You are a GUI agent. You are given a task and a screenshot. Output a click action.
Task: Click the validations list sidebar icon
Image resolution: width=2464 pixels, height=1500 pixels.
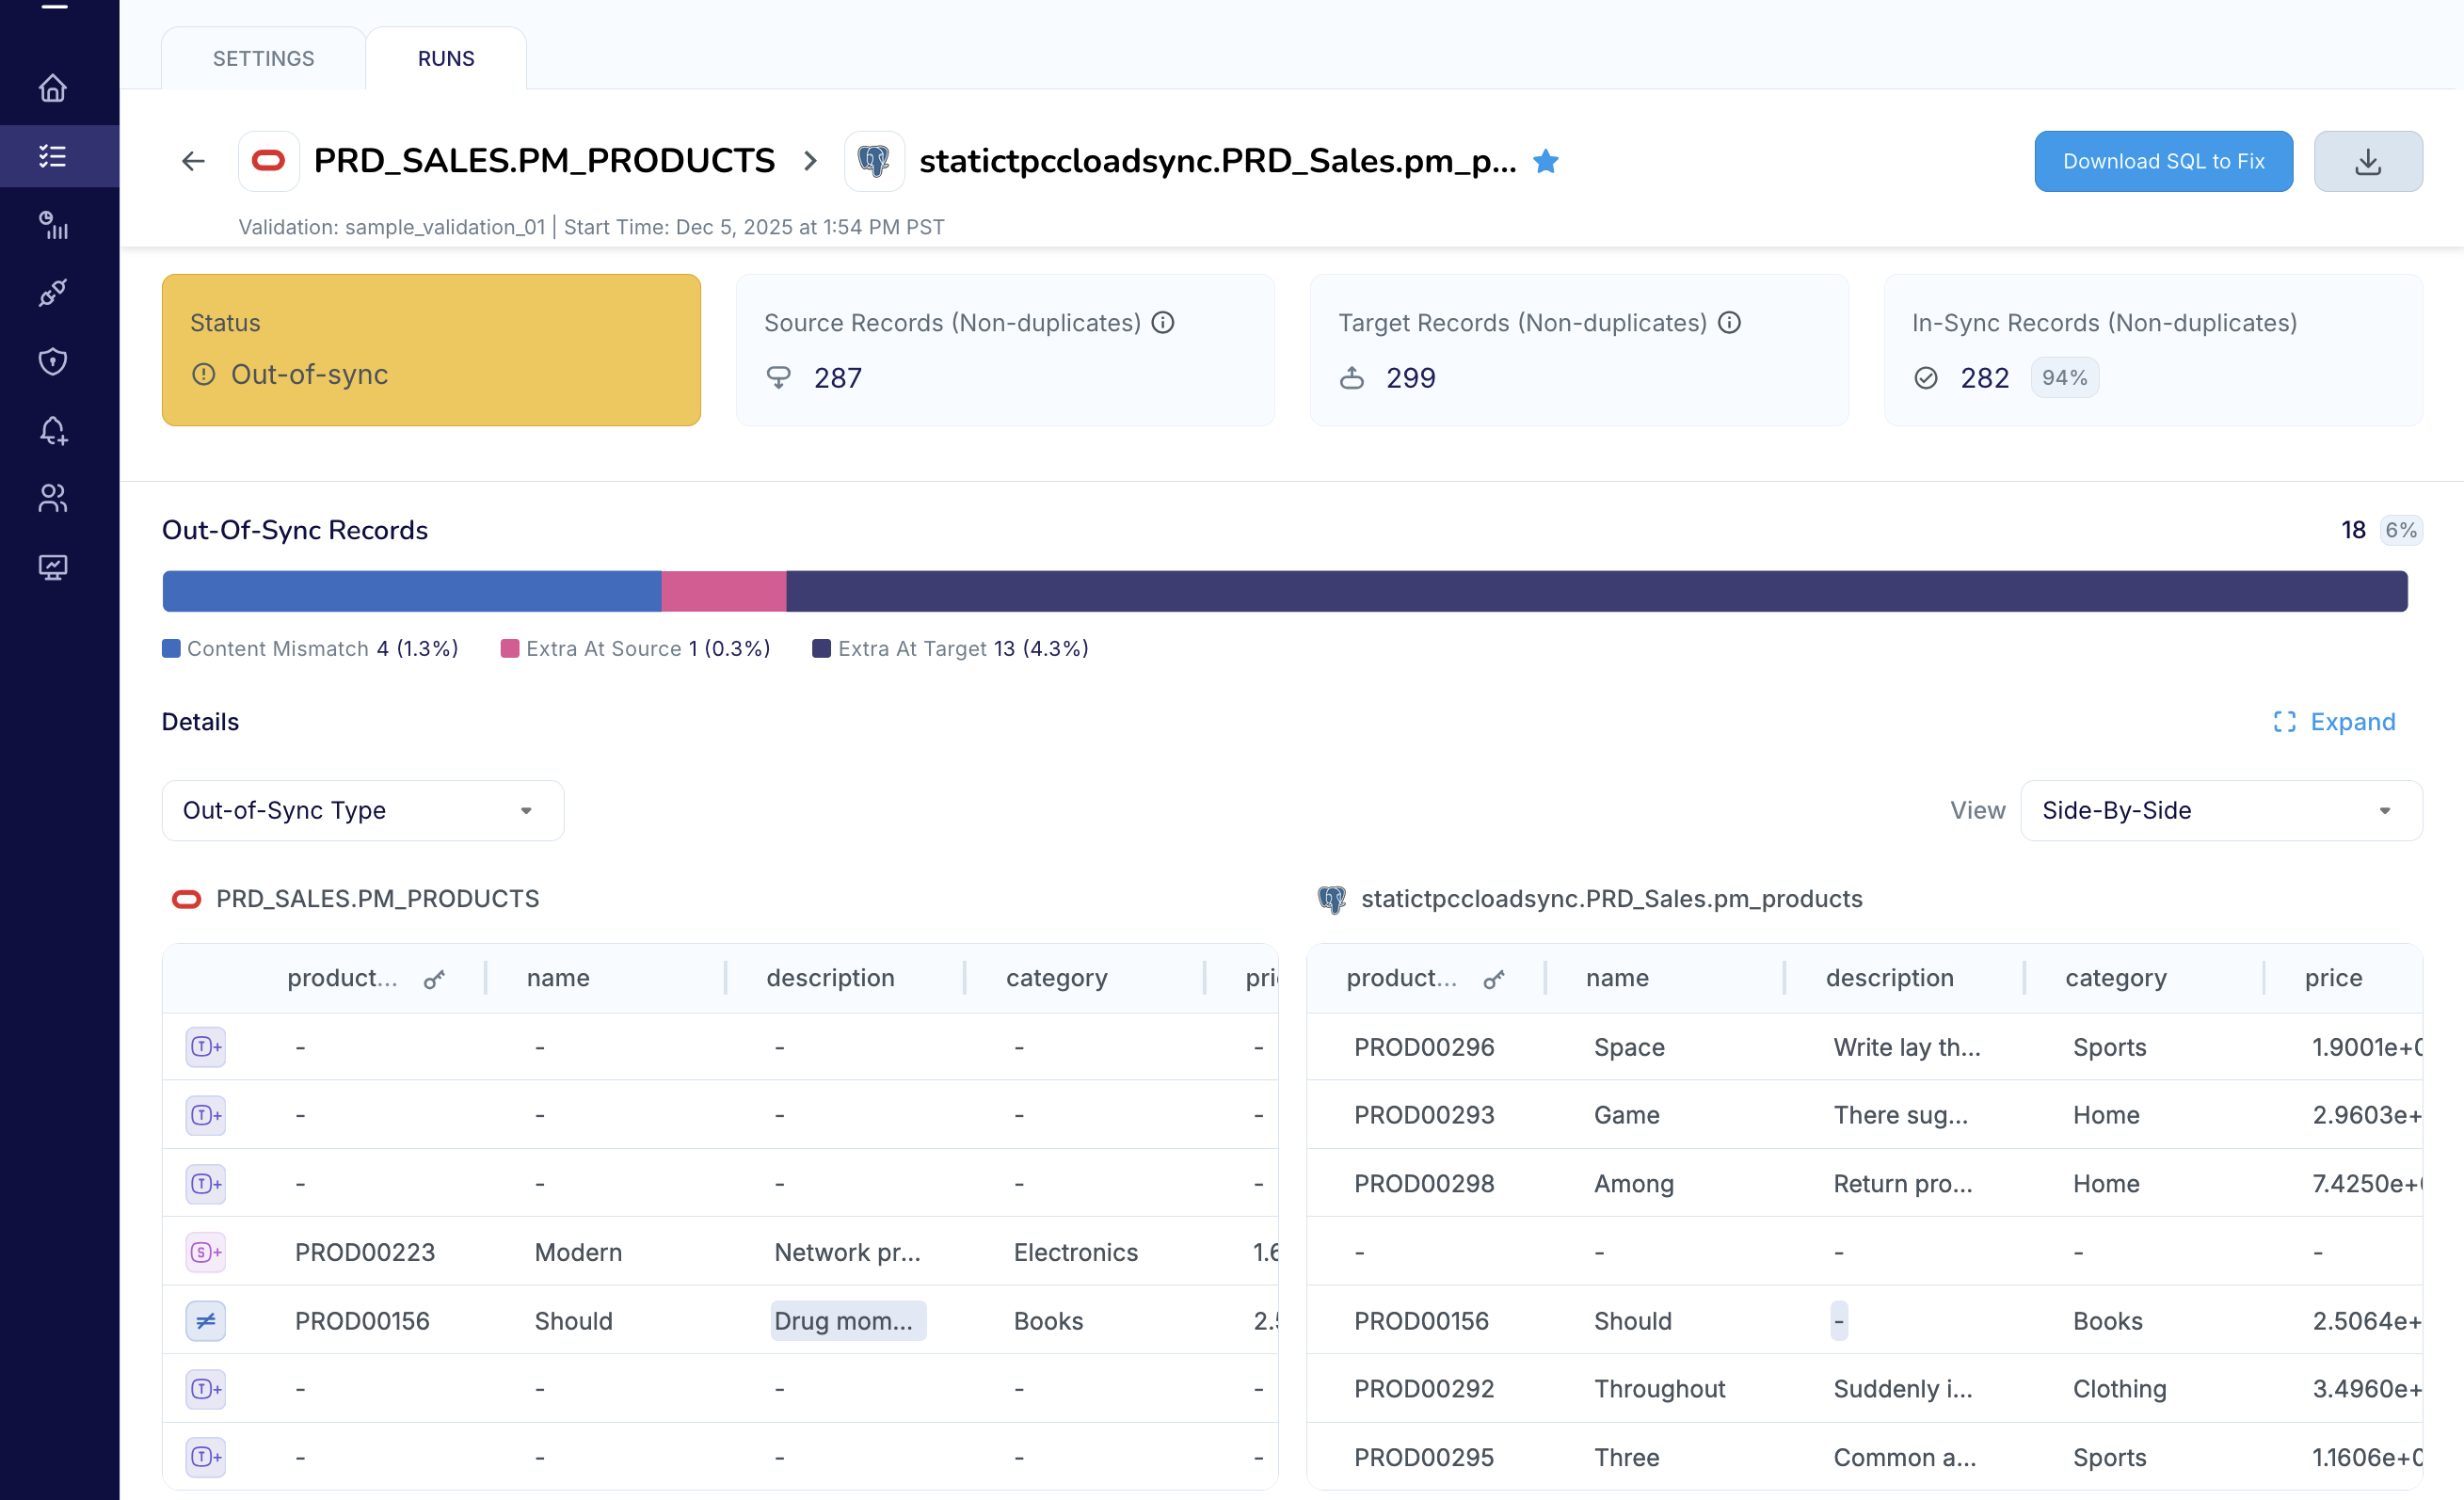point(53,156)
